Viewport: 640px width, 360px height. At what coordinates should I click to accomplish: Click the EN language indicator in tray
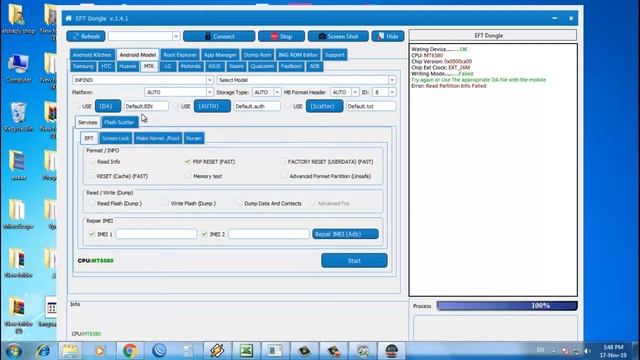(x=540, y=350)
